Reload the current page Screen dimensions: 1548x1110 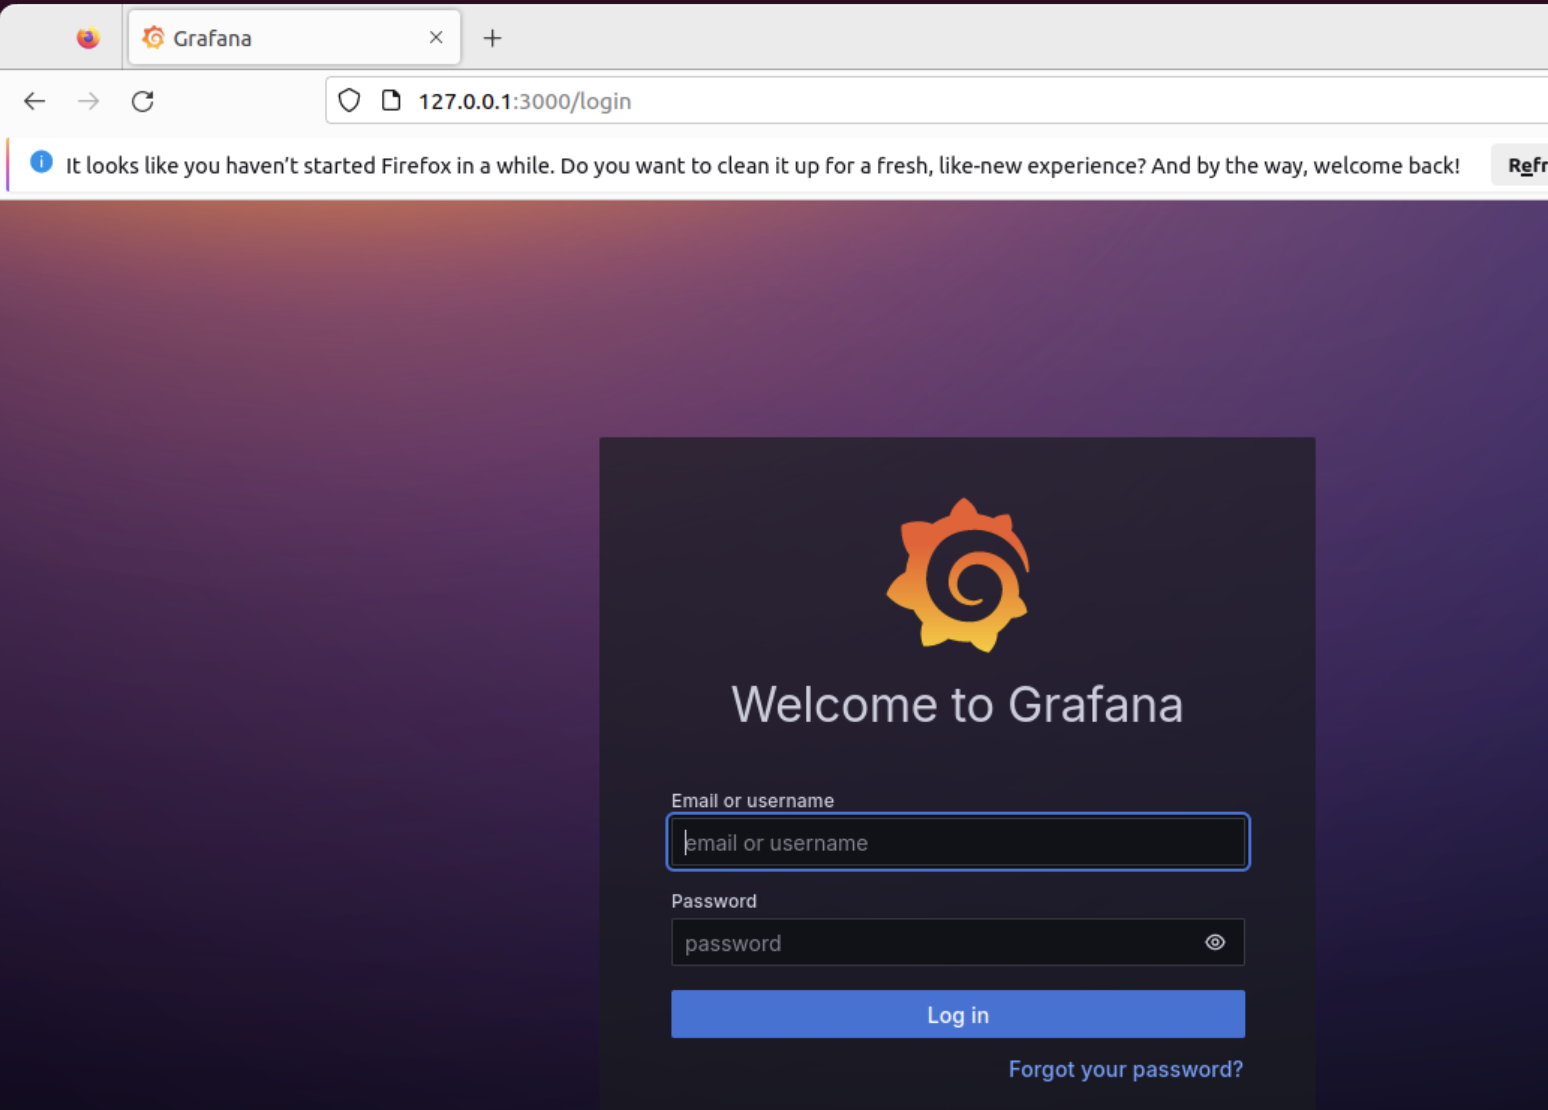(x=143, y=101)
